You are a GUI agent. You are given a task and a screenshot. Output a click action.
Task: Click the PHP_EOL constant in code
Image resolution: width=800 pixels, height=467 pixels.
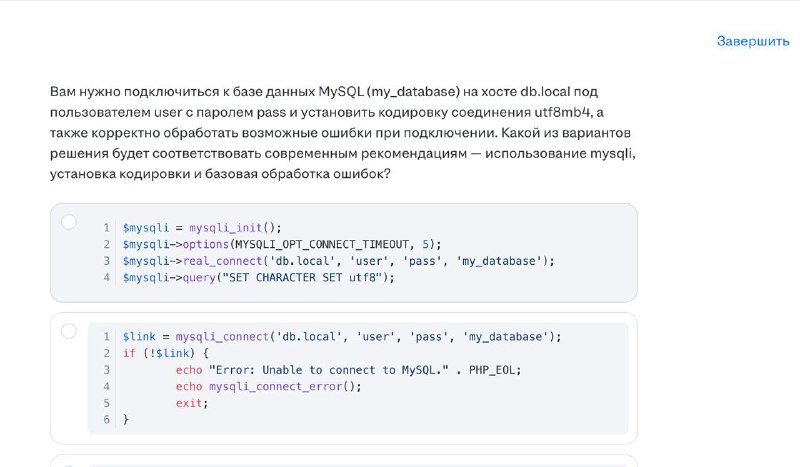tap(492, 370)
